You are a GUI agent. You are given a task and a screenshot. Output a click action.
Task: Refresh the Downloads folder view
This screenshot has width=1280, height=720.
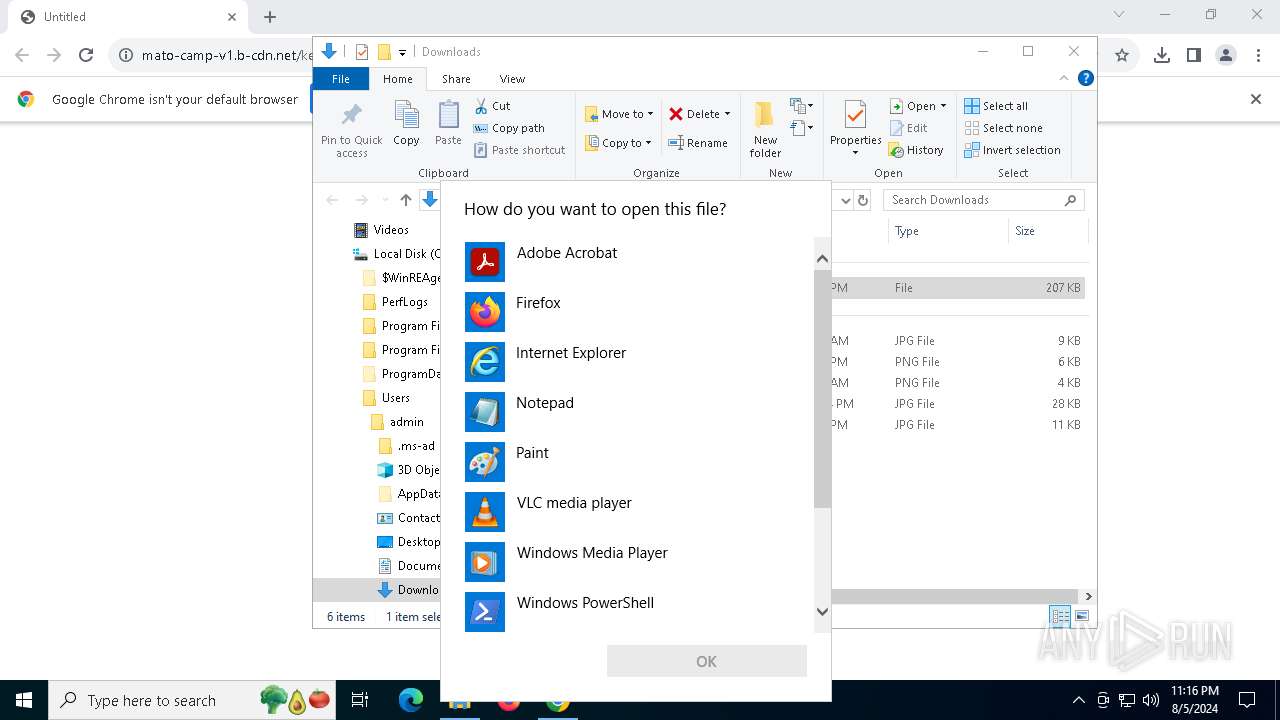(863, 200)
